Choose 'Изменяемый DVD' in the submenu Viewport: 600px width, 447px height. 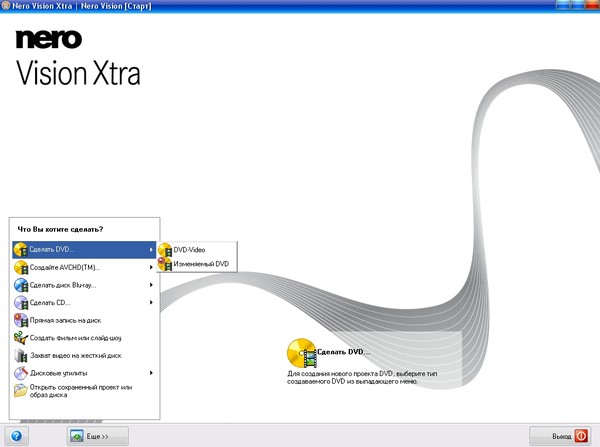point(200,264)
